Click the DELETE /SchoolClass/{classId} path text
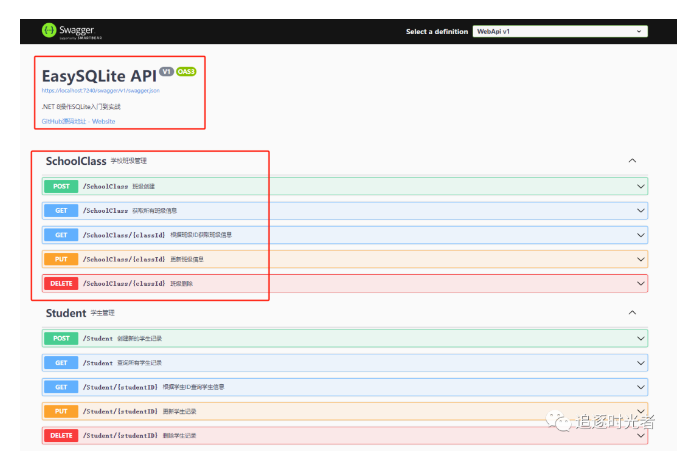Image resolution: width=689 pixels, height=461 pixels. coord(124,283)
